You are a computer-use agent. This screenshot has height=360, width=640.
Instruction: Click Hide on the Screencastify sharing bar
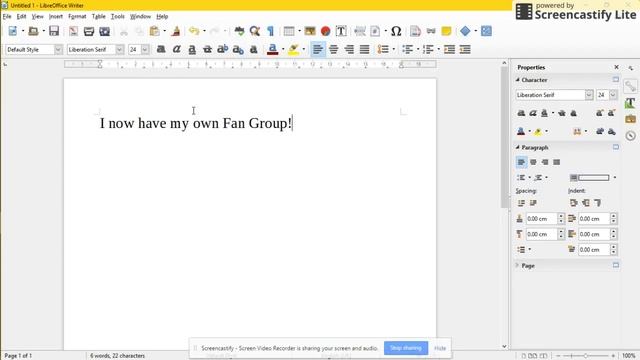click(440, 348)
